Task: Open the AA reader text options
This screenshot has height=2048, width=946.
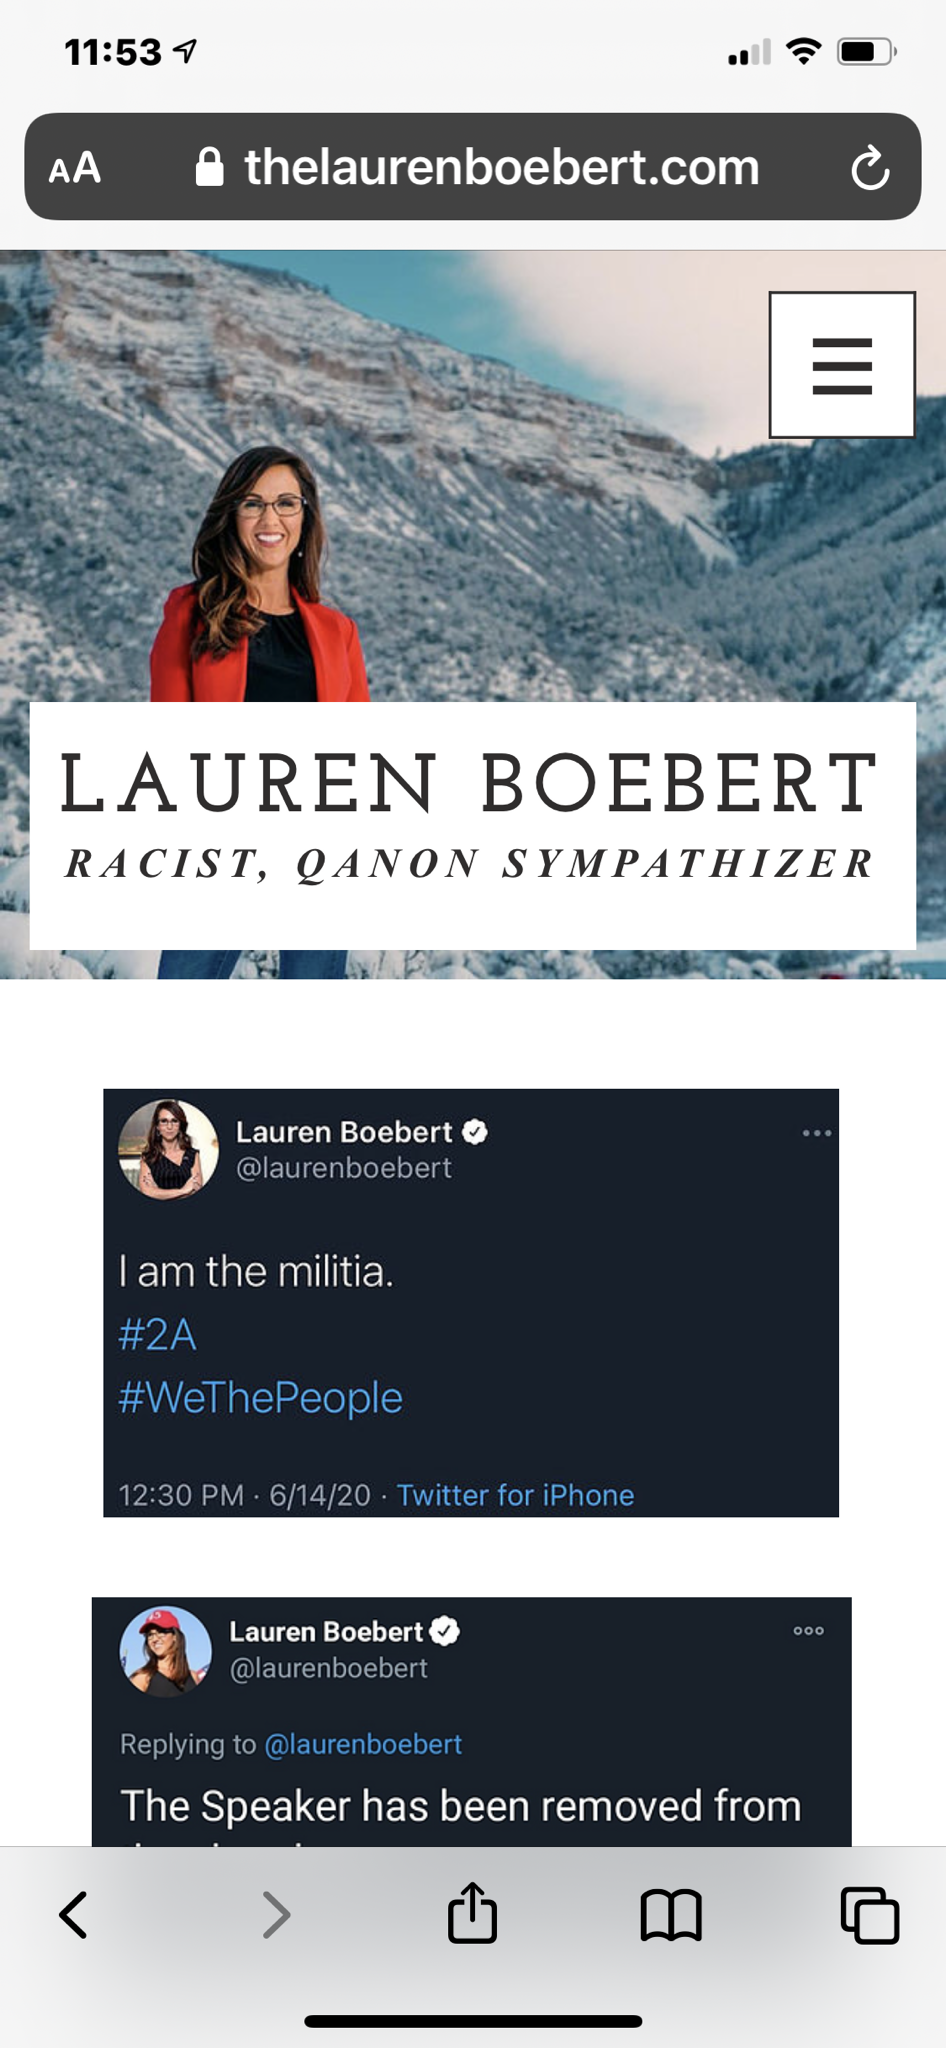Action: (75, 168)
